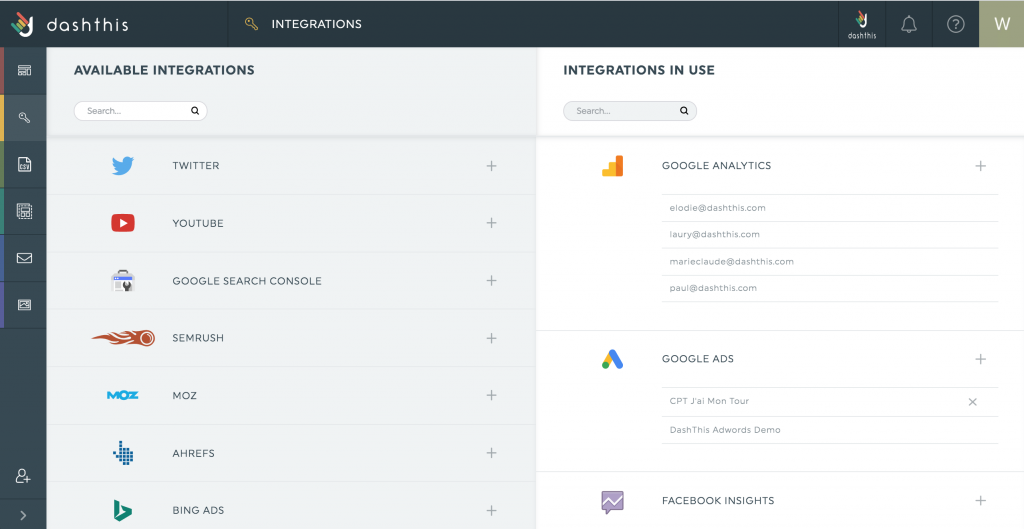Select the elodie@dashthis.com account
The width and height of the screenshot is (1024, 529).
click(x=718, y=208)
